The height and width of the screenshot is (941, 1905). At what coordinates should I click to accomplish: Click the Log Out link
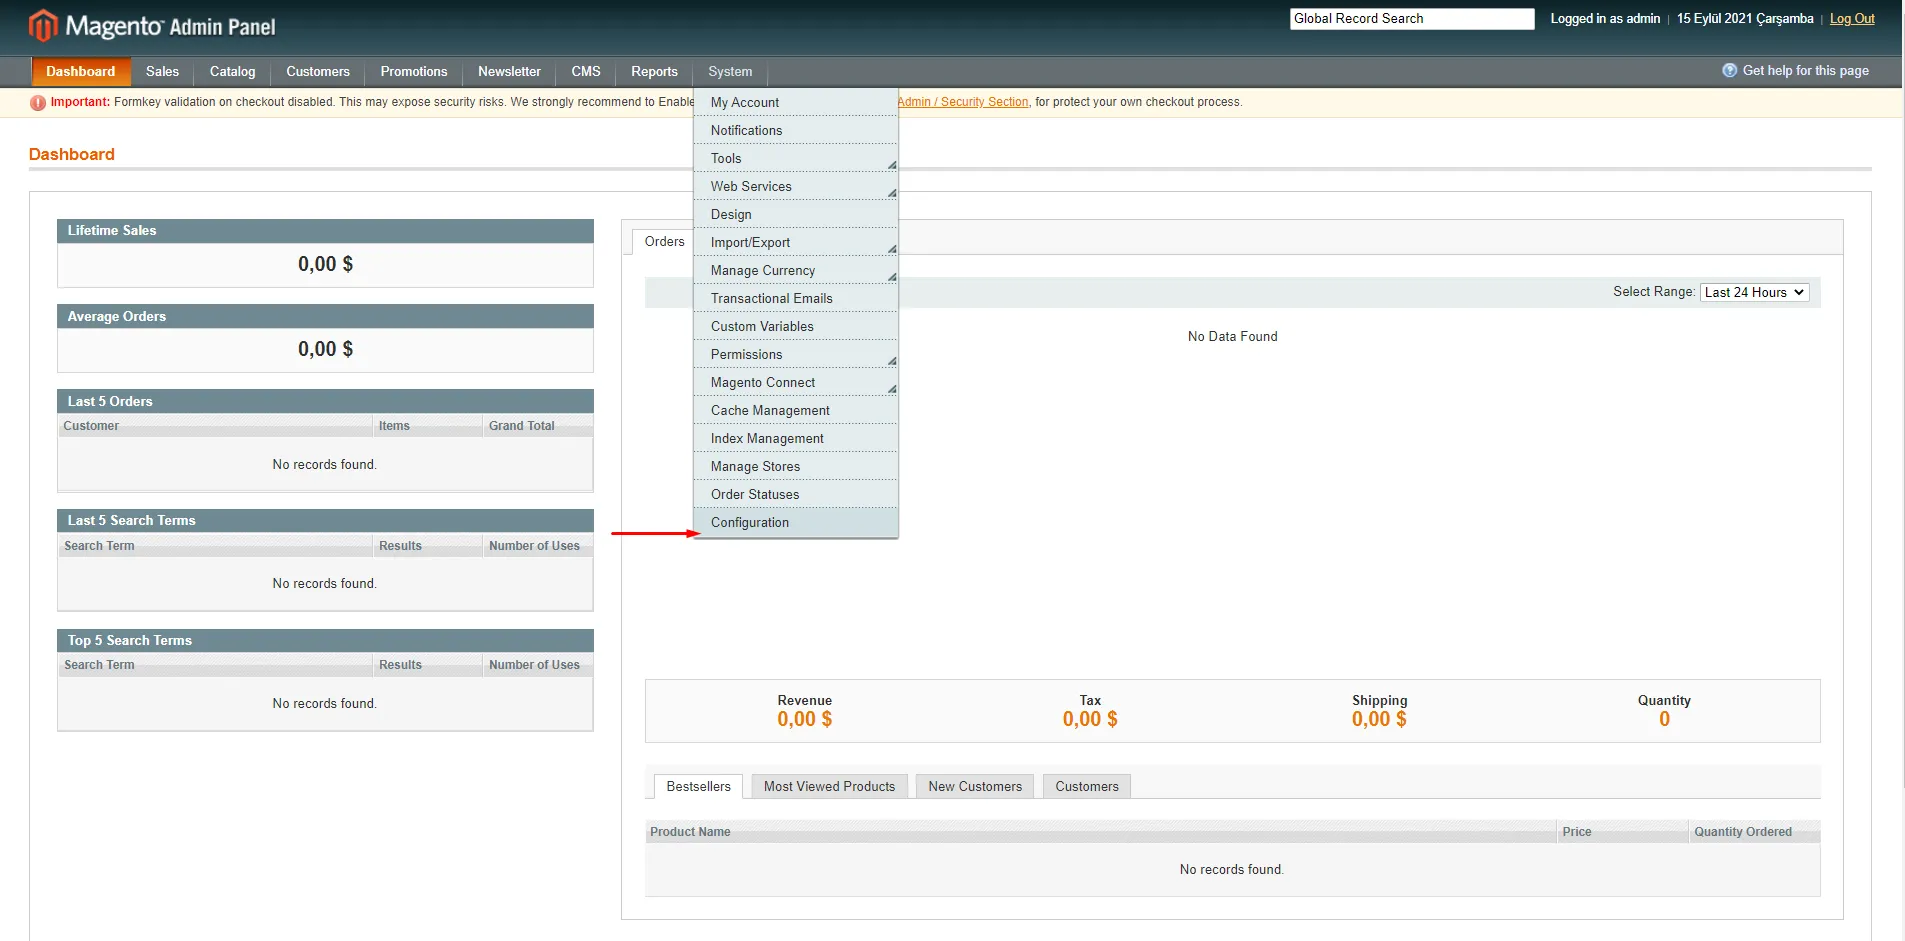(1851, 19)
